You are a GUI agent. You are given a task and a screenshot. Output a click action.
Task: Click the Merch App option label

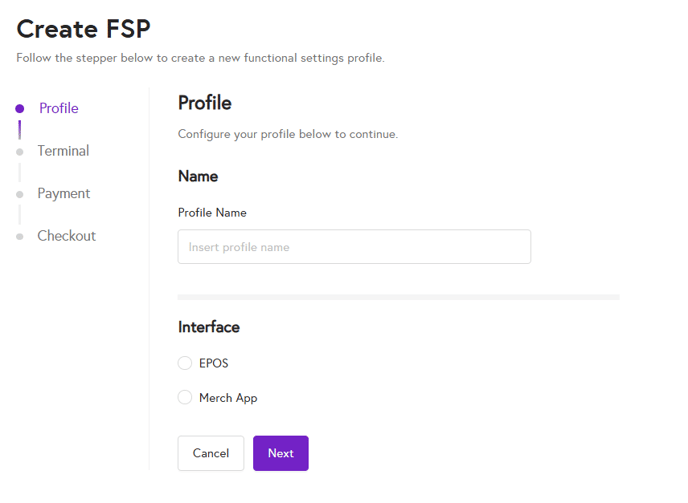(x=228, y=398)
